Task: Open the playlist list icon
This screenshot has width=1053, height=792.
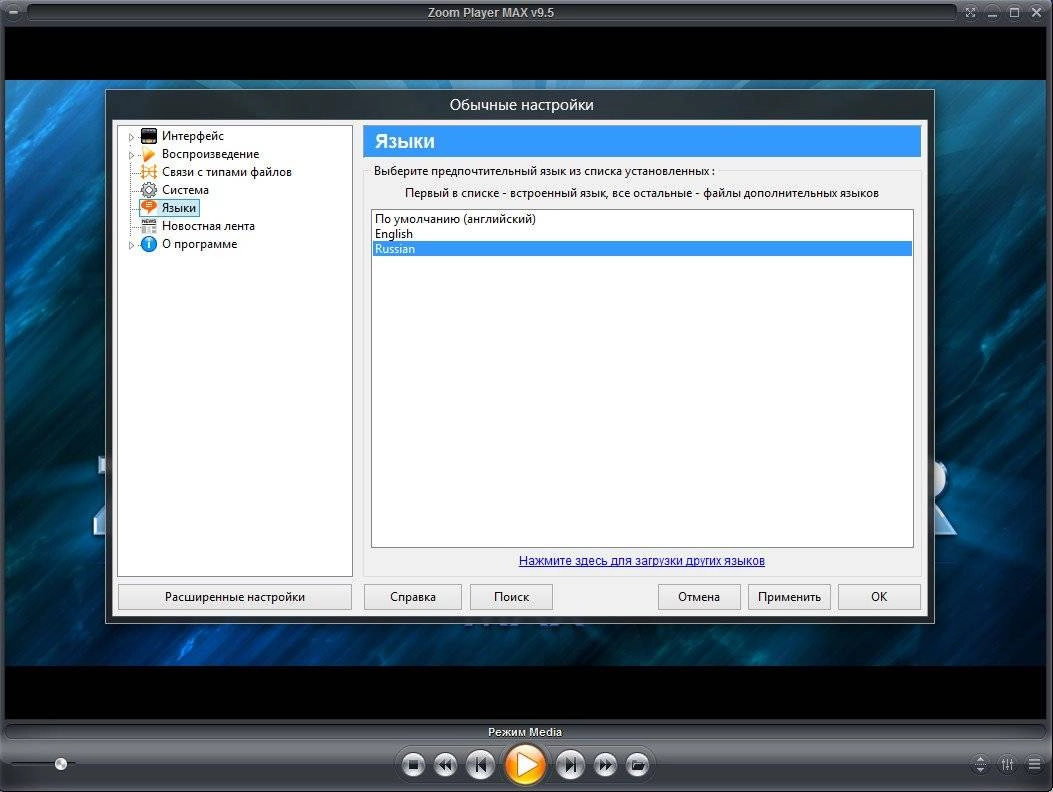Action: [x=1034, y=764]
